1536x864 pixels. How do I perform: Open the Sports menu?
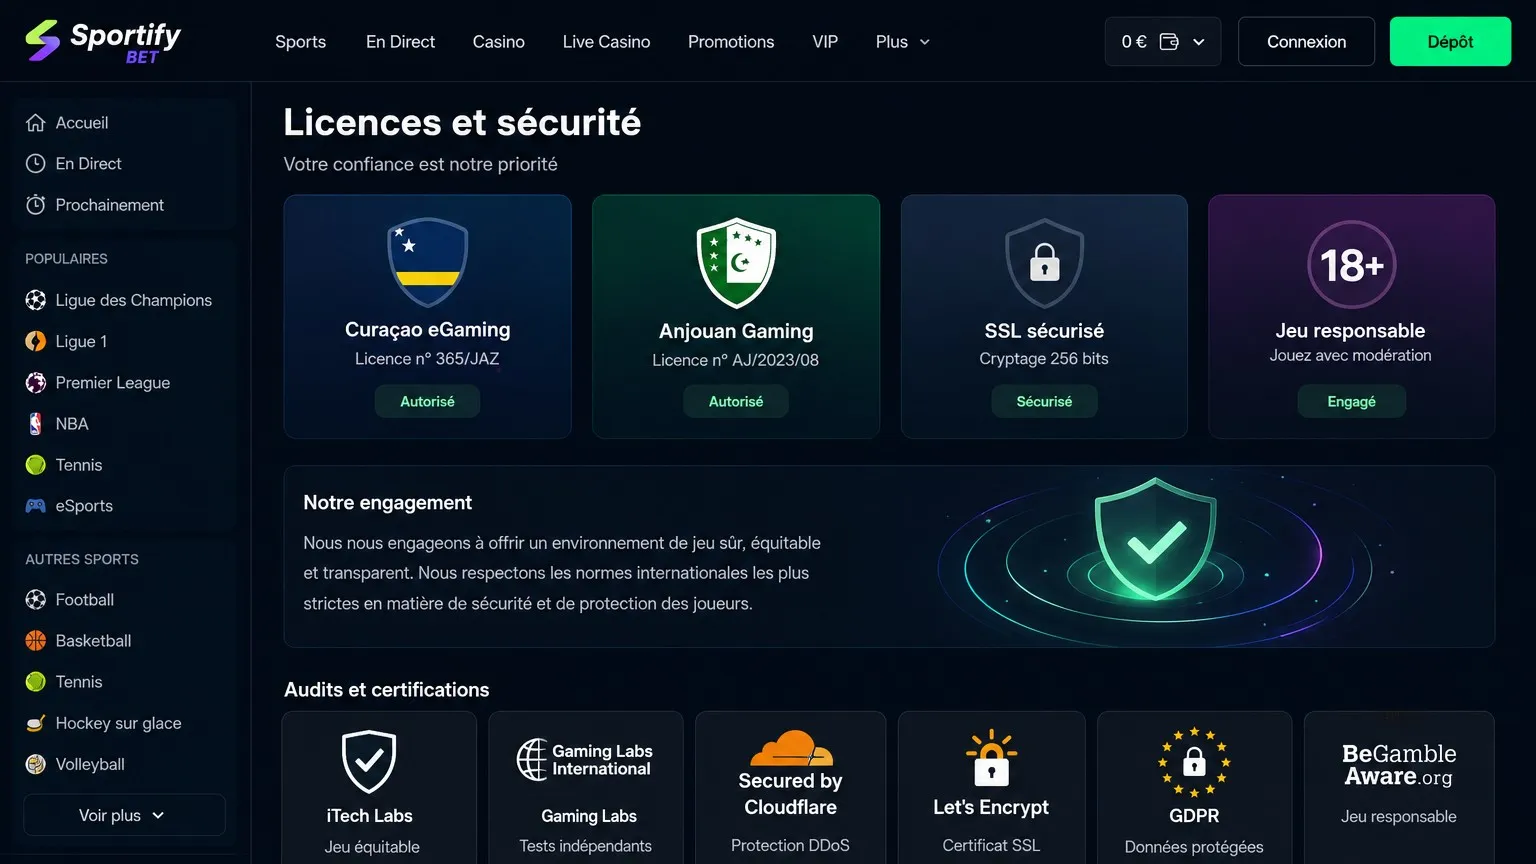pyautogui.click(x=301, y=42)
